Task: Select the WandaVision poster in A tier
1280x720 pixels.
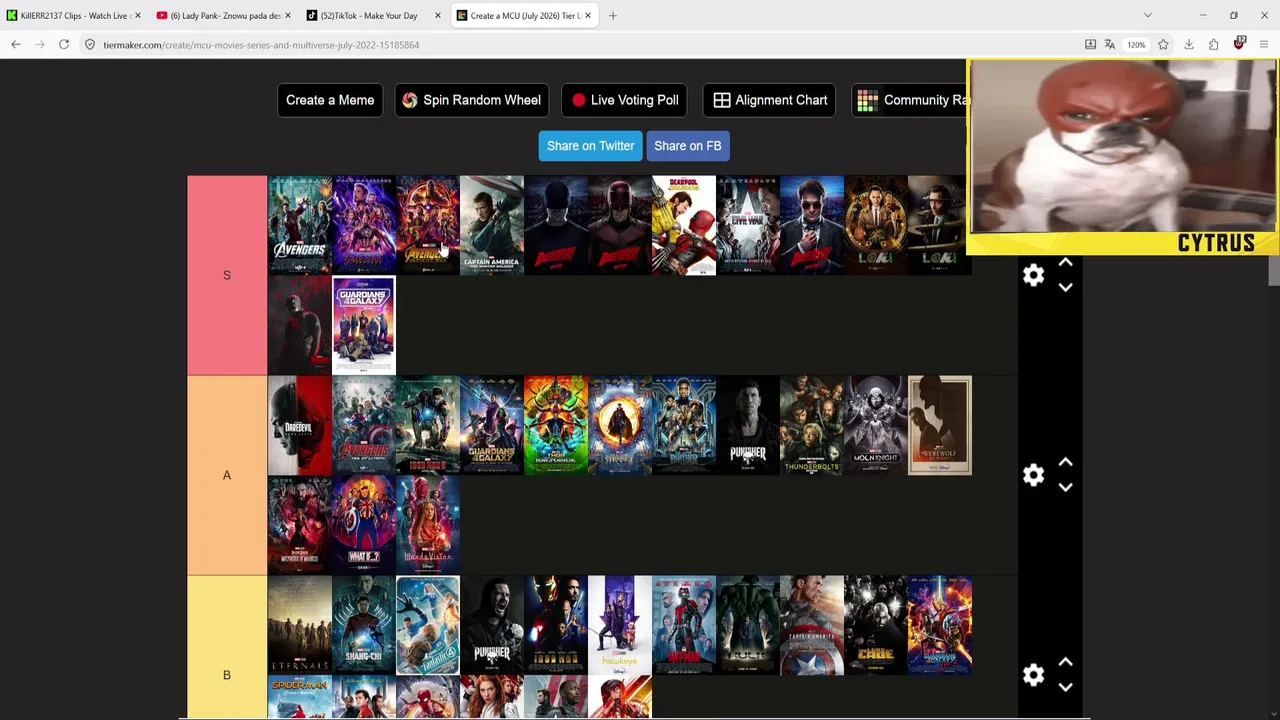Action: click(x=428, y=525)
